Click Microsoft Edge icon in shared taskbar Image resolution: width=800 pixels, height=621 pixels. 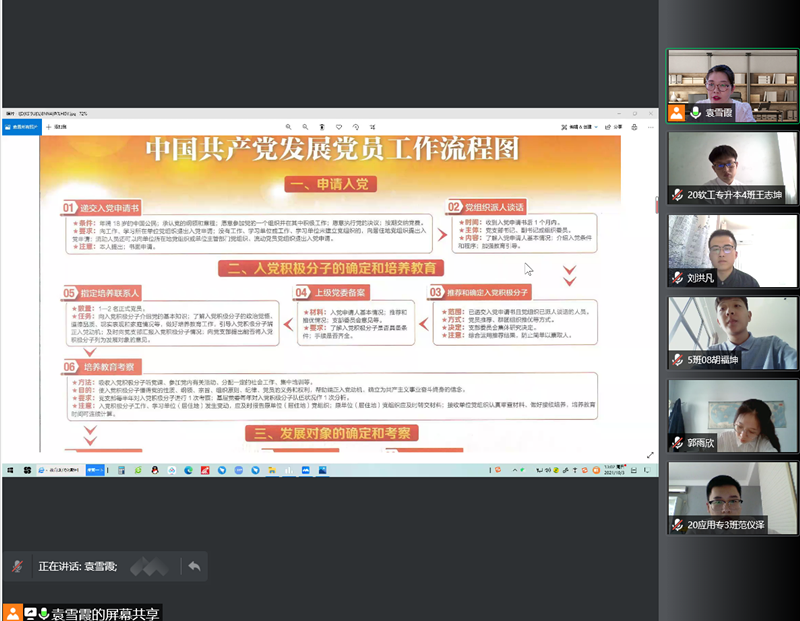pos(188,470)
